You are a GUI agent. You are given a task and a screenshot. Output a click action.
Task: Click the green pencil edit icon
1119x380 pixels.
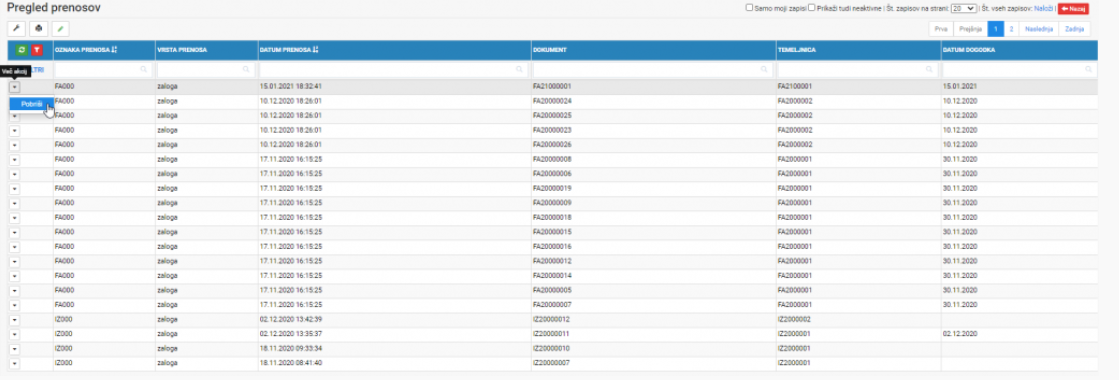(x=61, y=29)
